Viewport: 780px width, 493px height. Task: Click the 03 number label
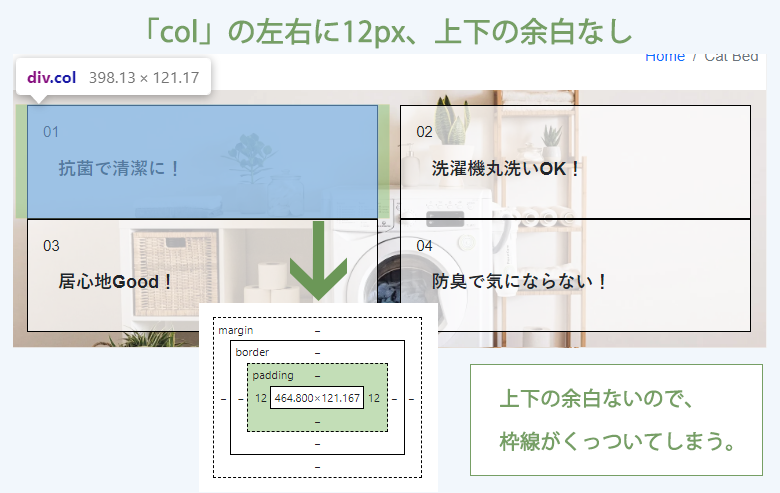pyautogui.click(x=52, y=246)
